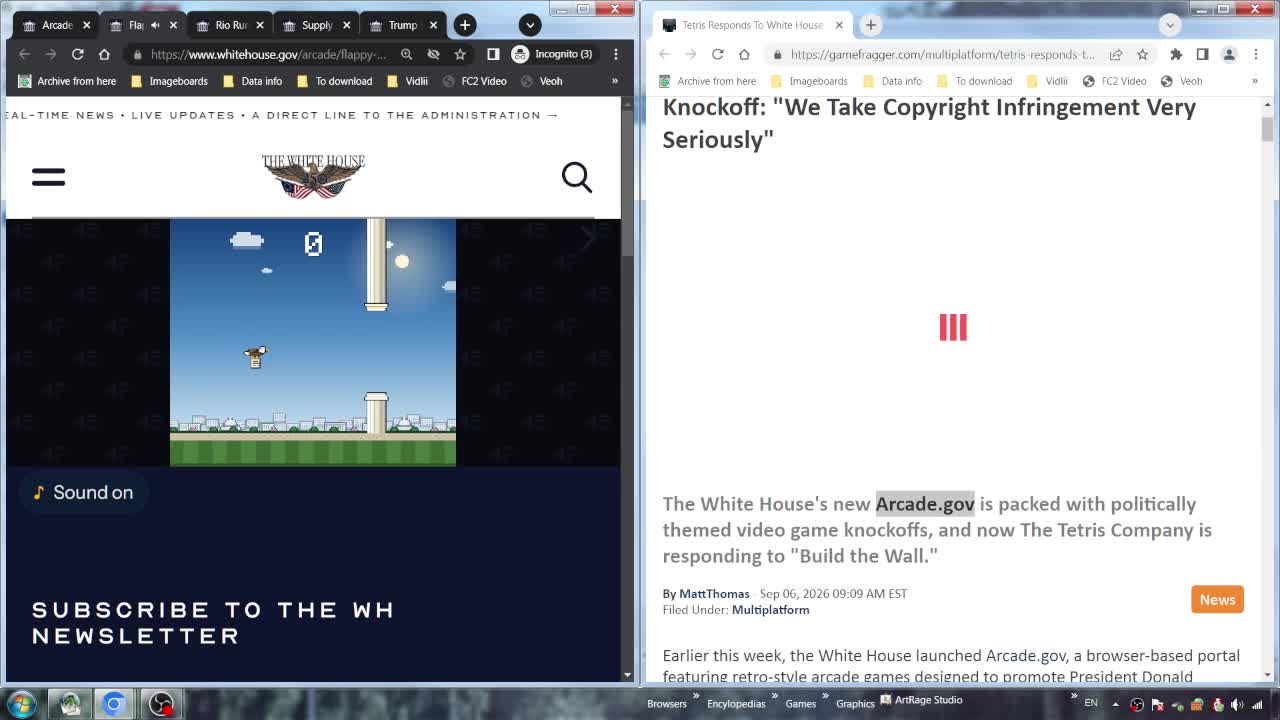This screenshot has height=720, width=1280.
Task: Expand the Games taskbar toolbar chevron
Action: coord(825,697)
